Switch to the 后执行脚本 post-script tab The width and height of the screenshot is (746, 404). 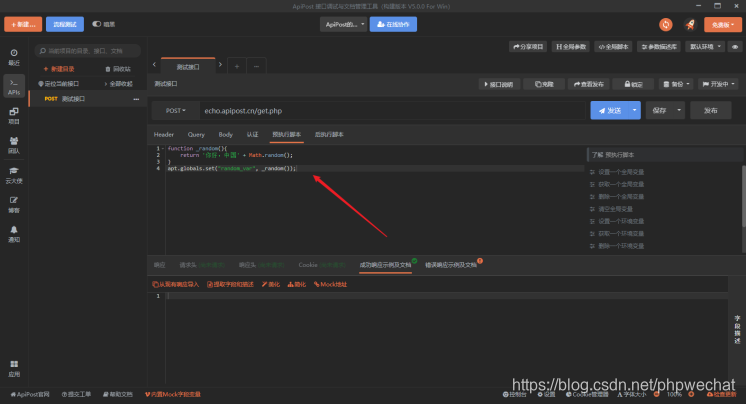[329, 135]
